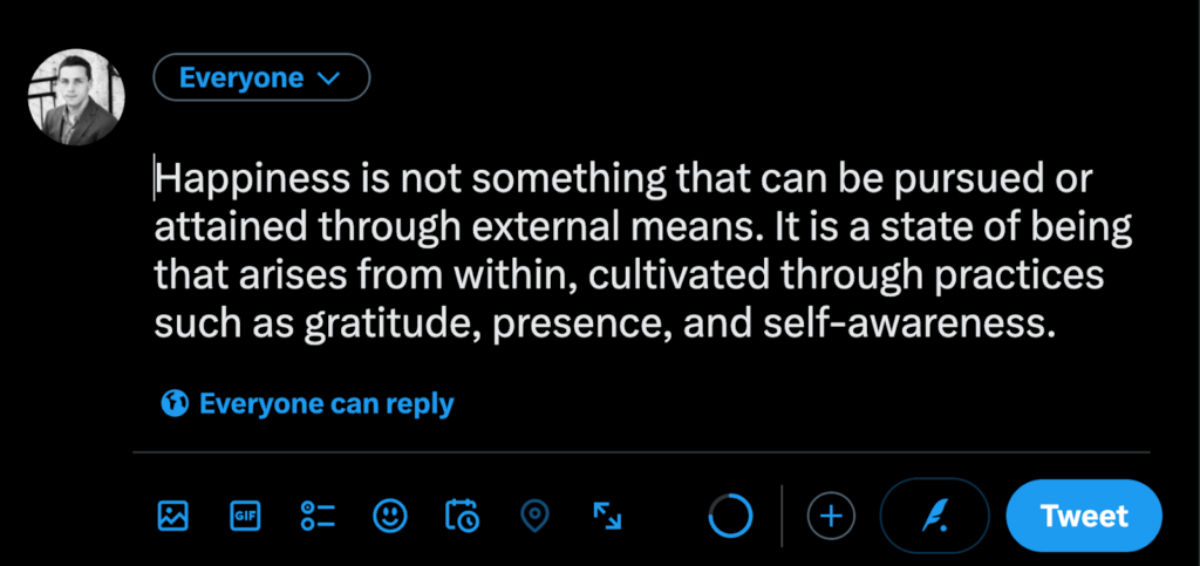
Task: Add another tweet with the plus icon
Action: point(831,516)
